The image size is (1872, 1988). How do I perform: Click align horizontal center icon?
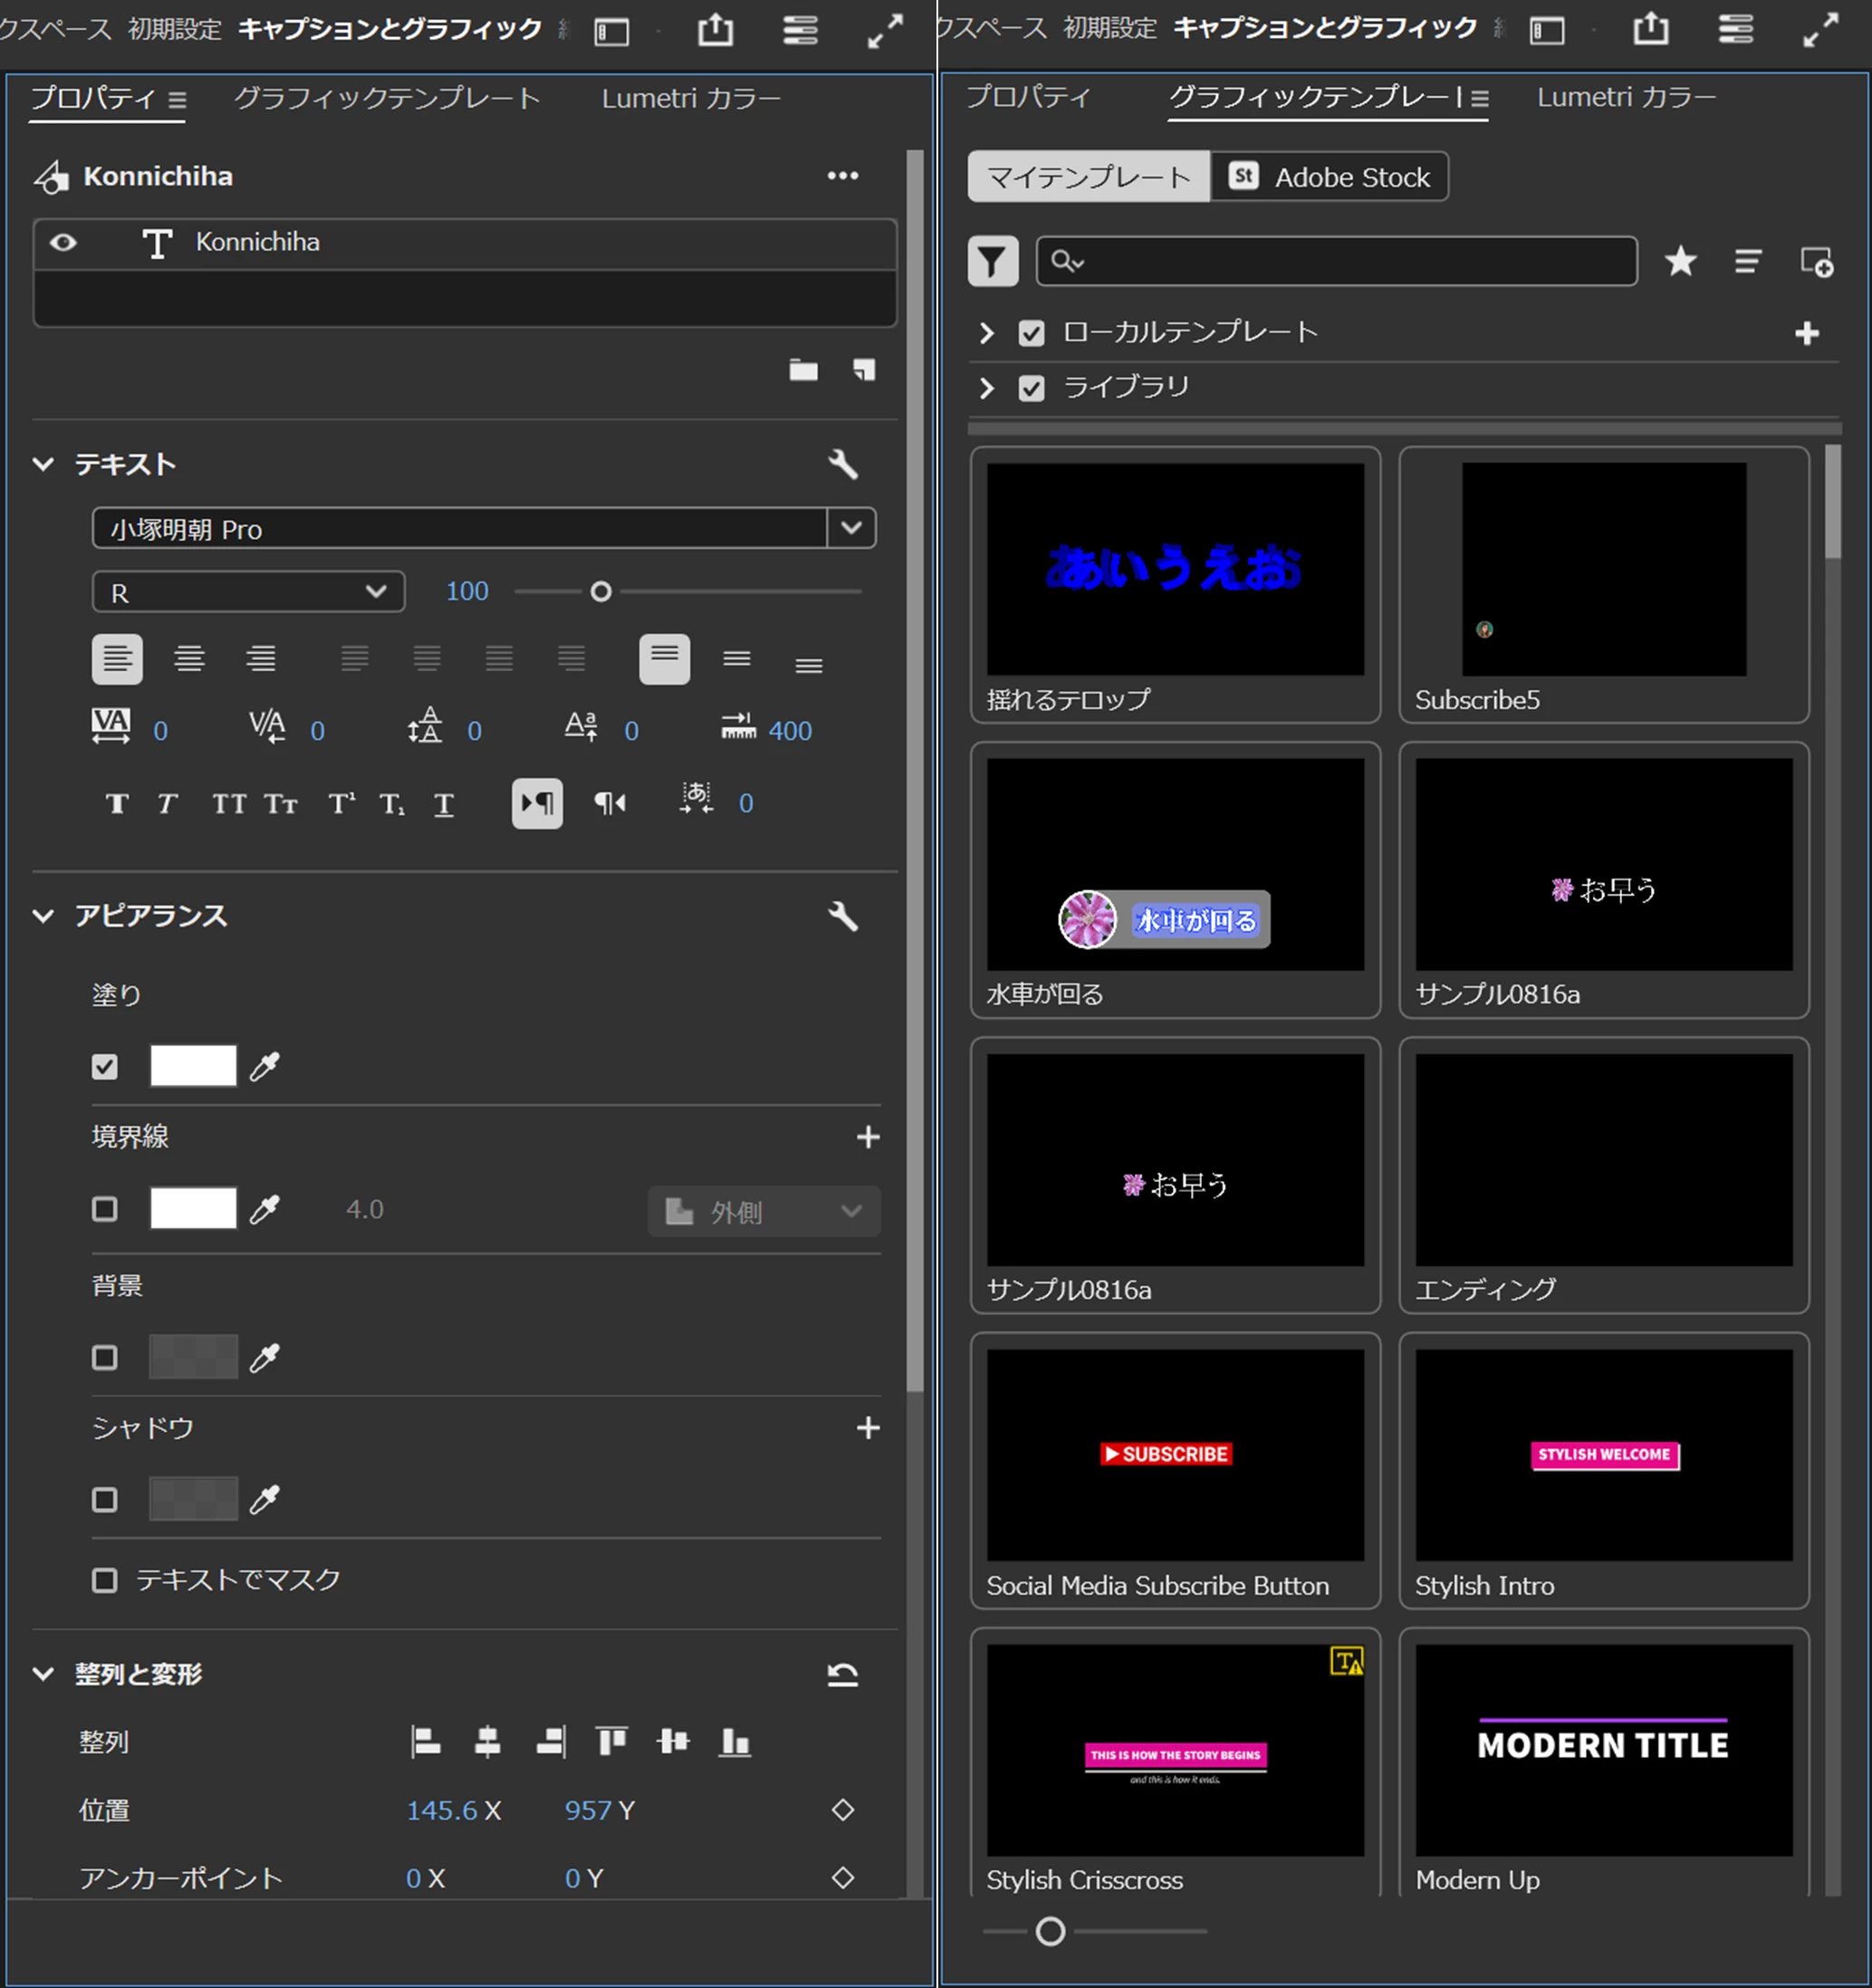click(x=487, y=1742)
